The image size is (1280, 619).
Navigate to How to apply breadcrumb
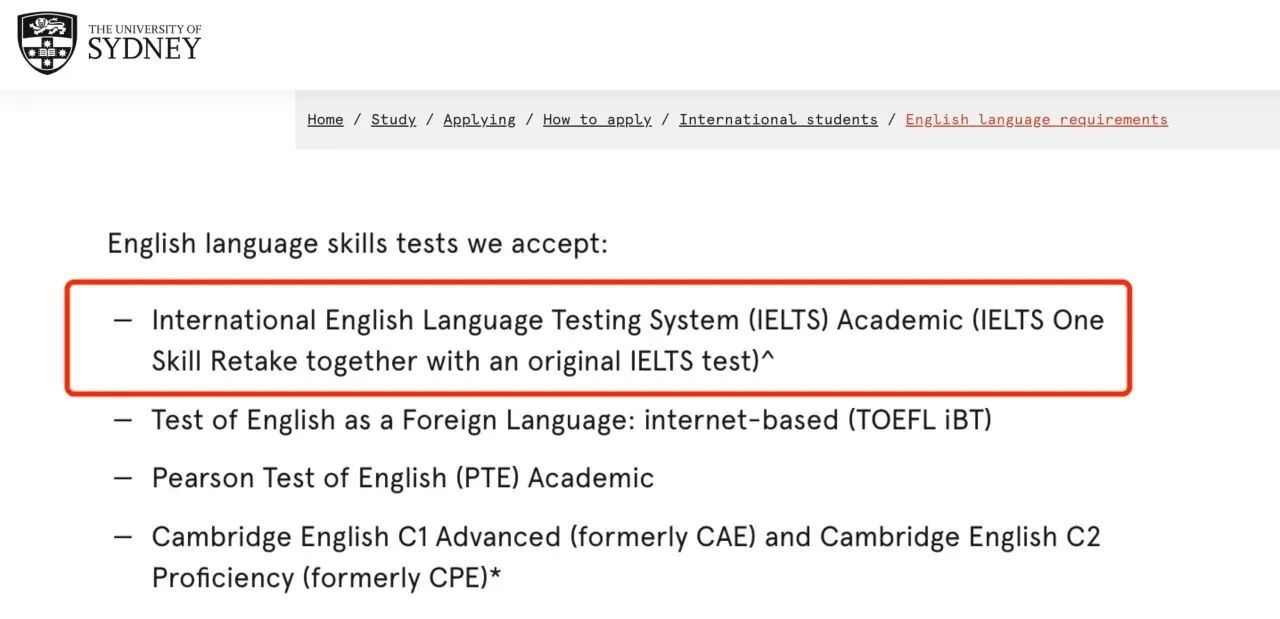point(597,119)
